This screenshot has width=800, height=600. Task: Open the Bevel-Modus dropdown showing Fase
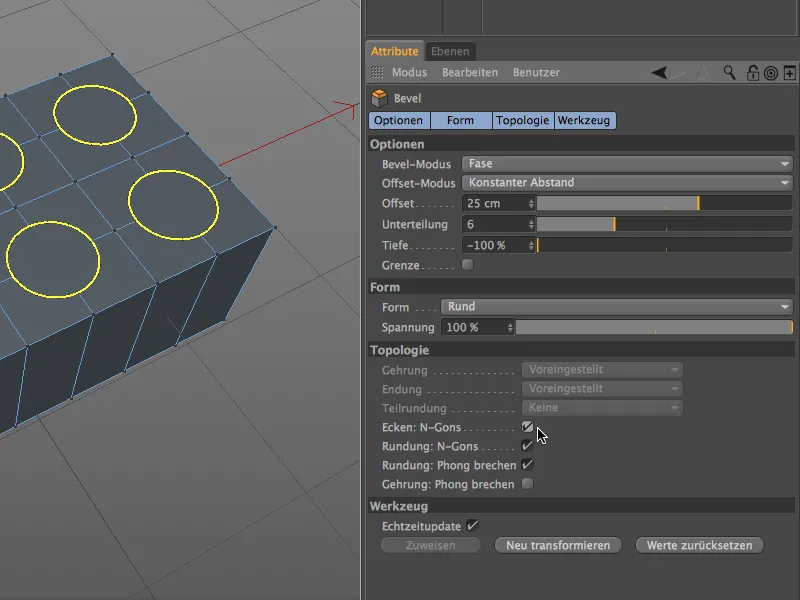pyautogui.click(x=627, y=164)
